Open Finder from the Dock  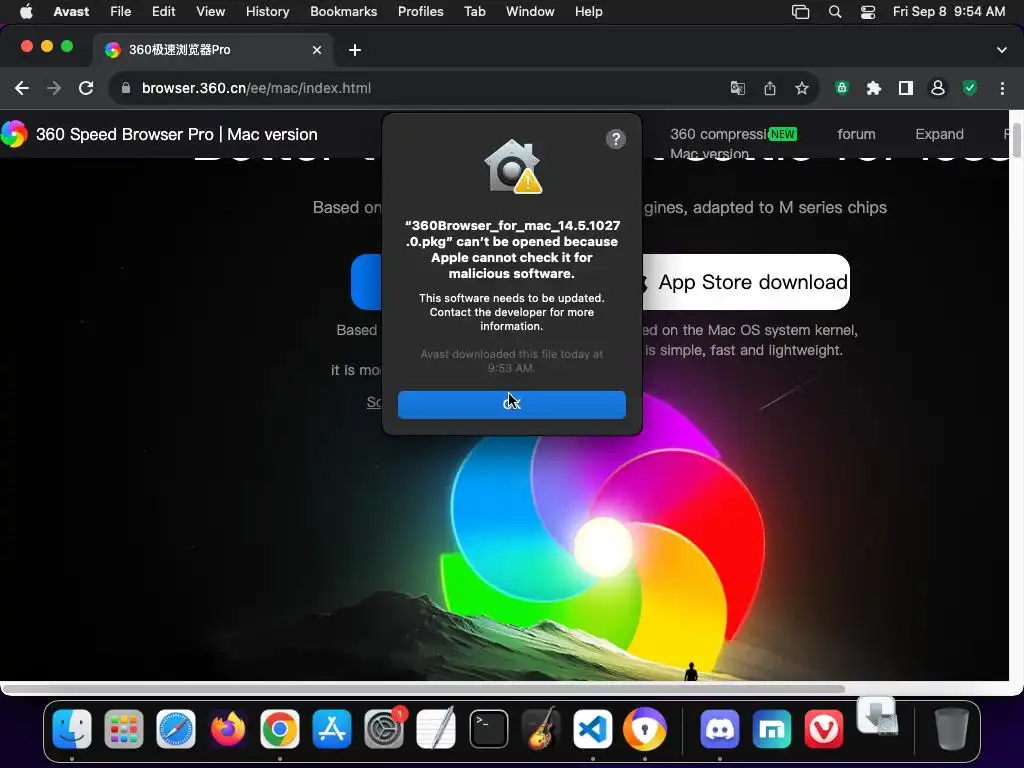(x=72, y=729)
